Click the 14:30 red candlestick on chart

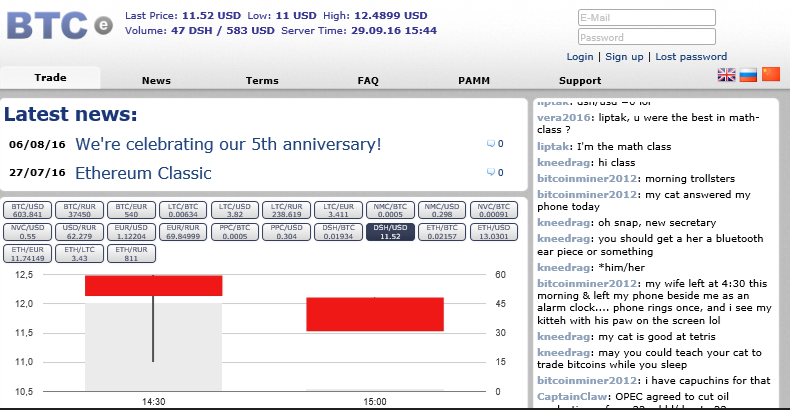154,286
